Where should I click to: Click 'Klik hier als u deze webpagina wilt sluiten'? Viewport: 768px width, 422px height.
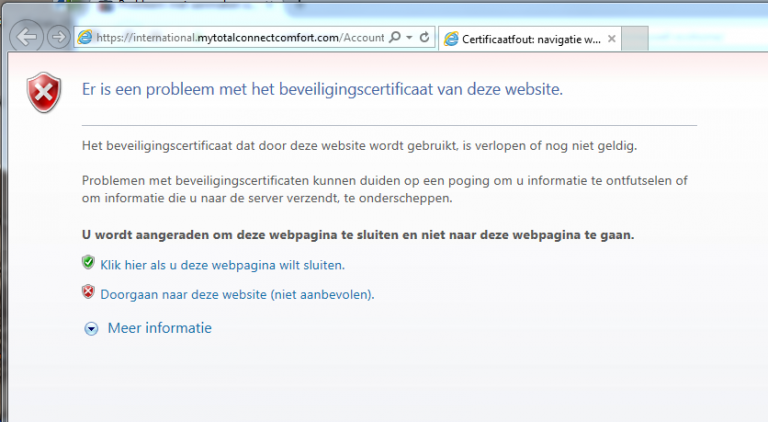pos(222,265)
